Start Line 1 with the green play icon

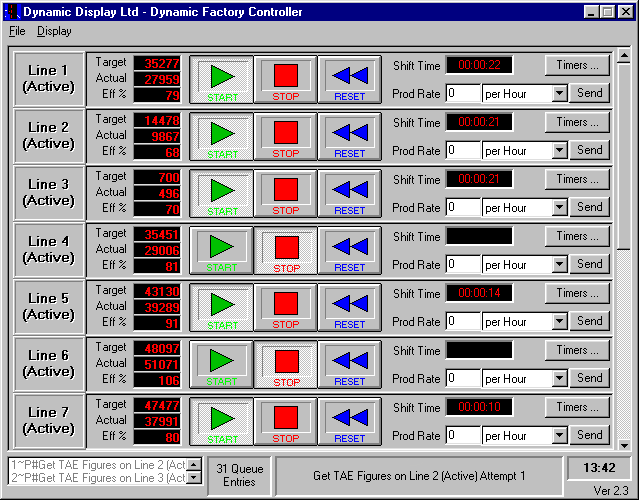click(x=222, y=80)
